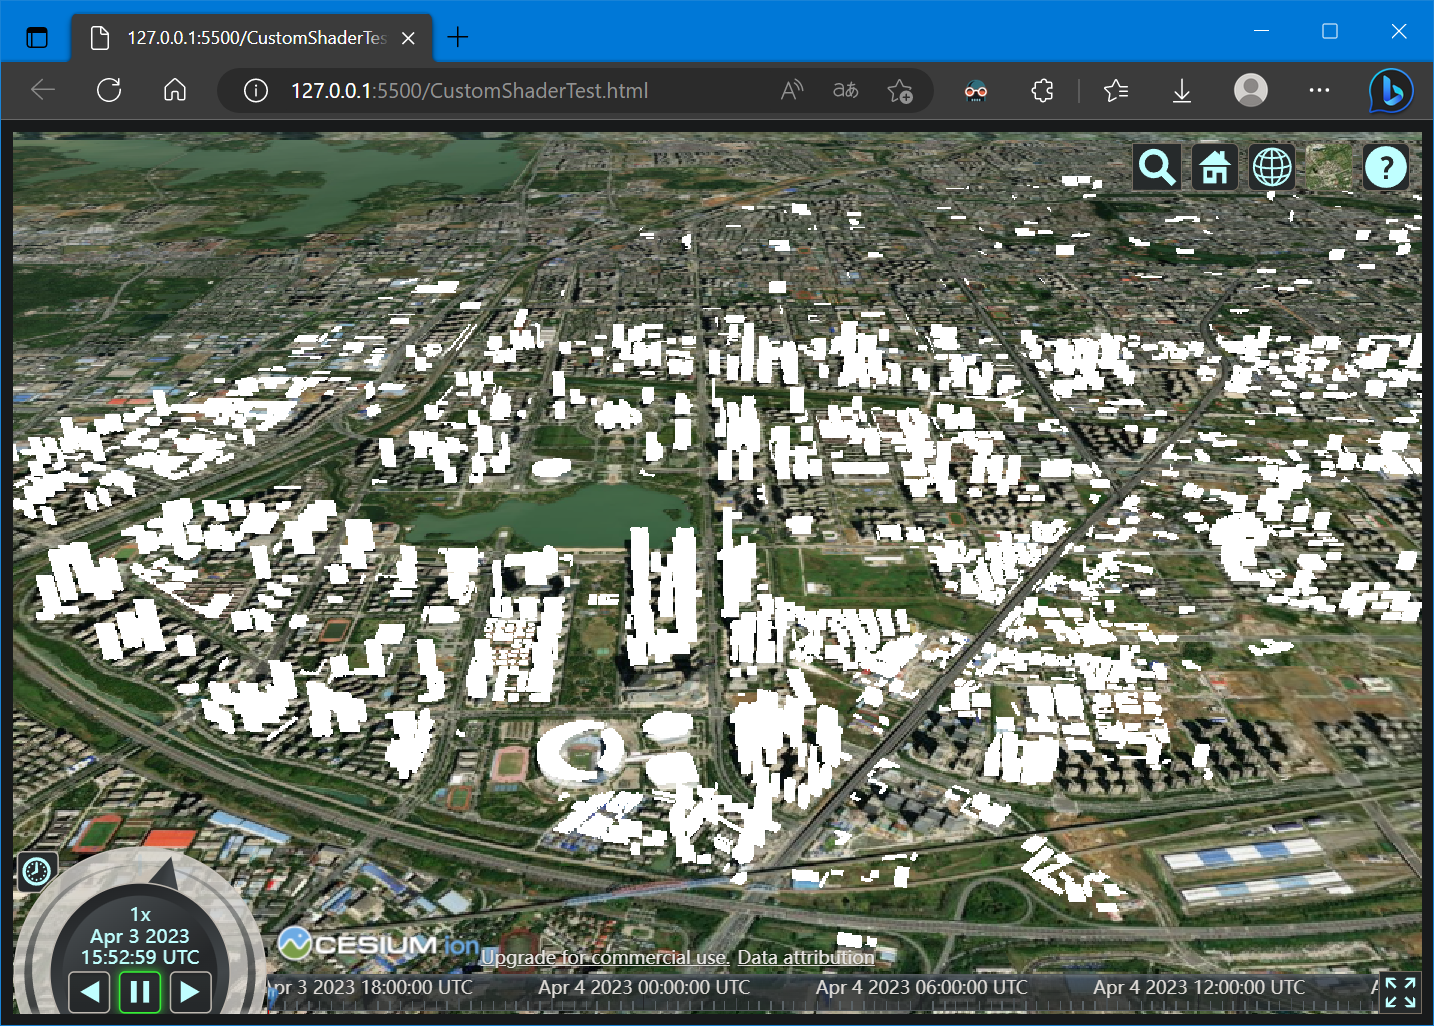Open the navigation help button

pos(1386,168)
